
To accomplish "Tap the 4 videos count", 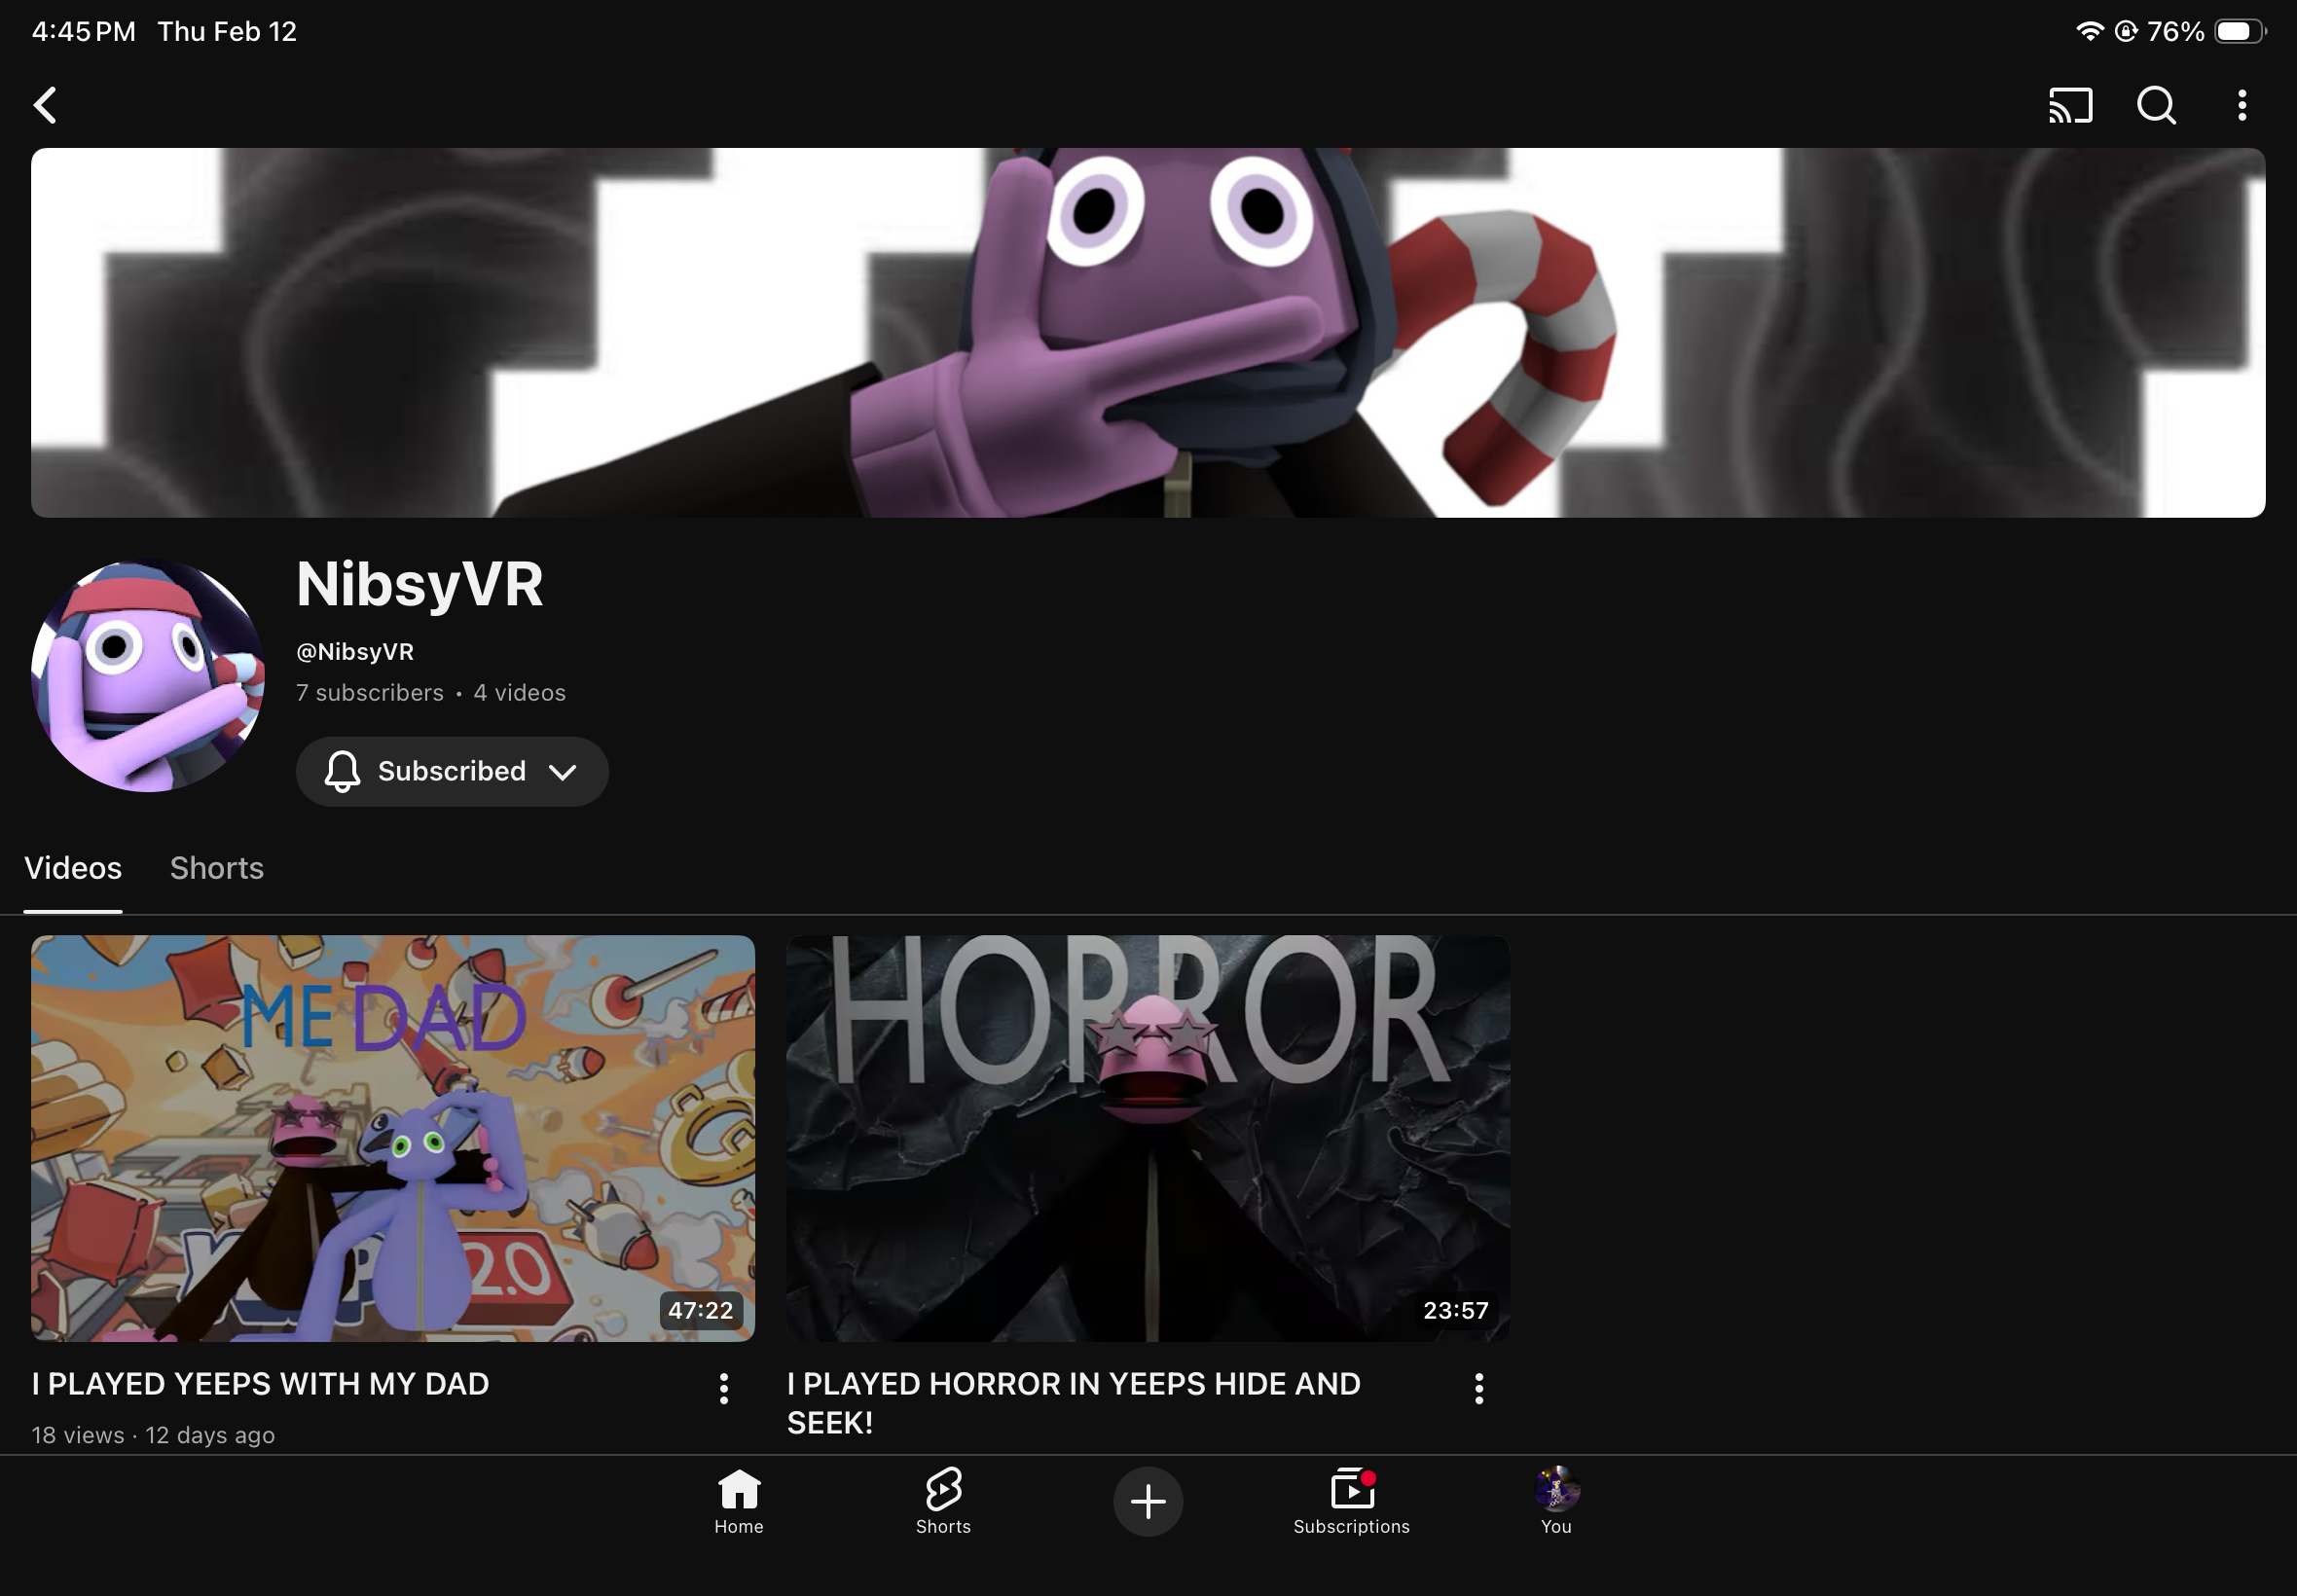I will pos(520,693).
